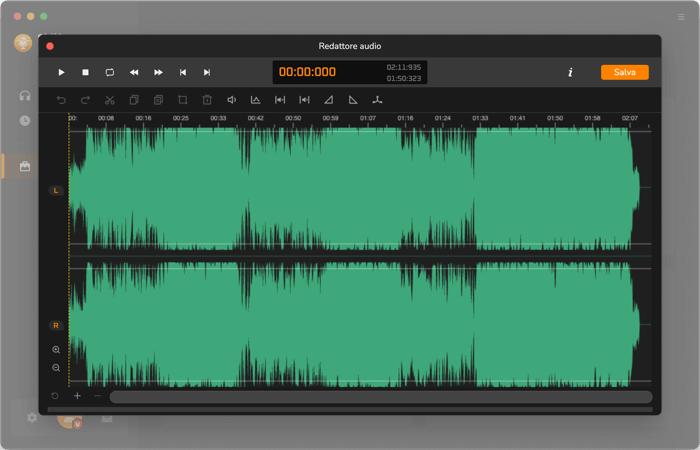Click the orange Salva button
This screenshot has width=700, height=450.
(x=625, y=72)
